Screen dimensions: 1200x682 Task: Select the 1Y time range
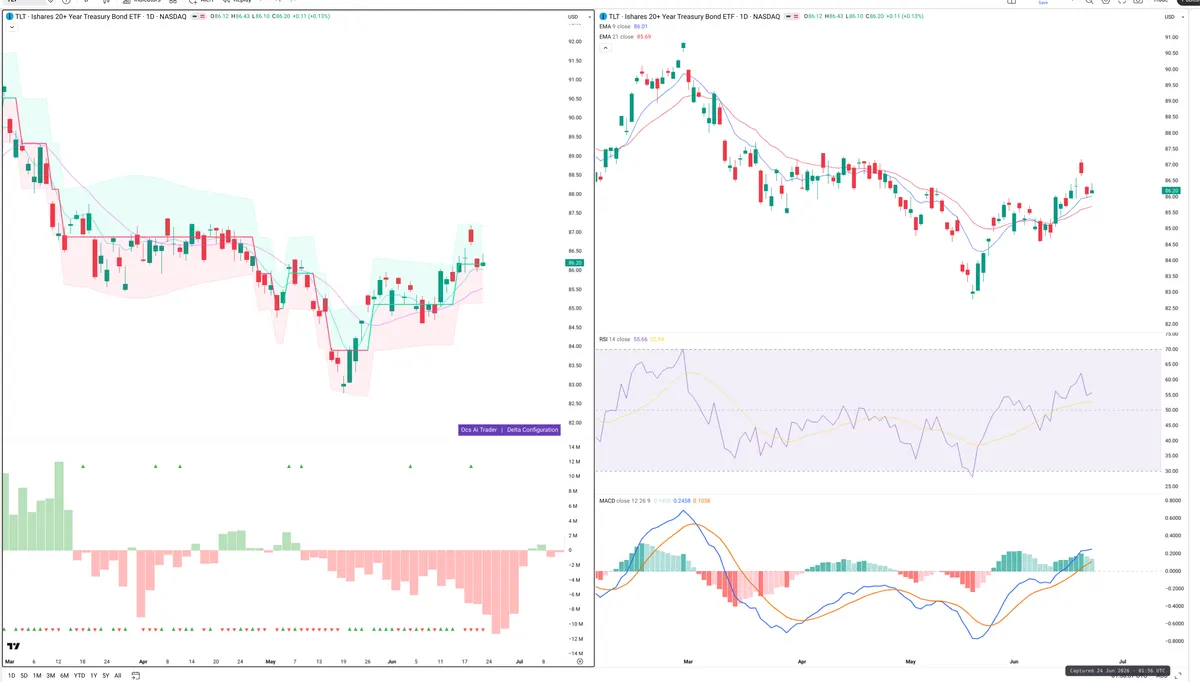93,676
